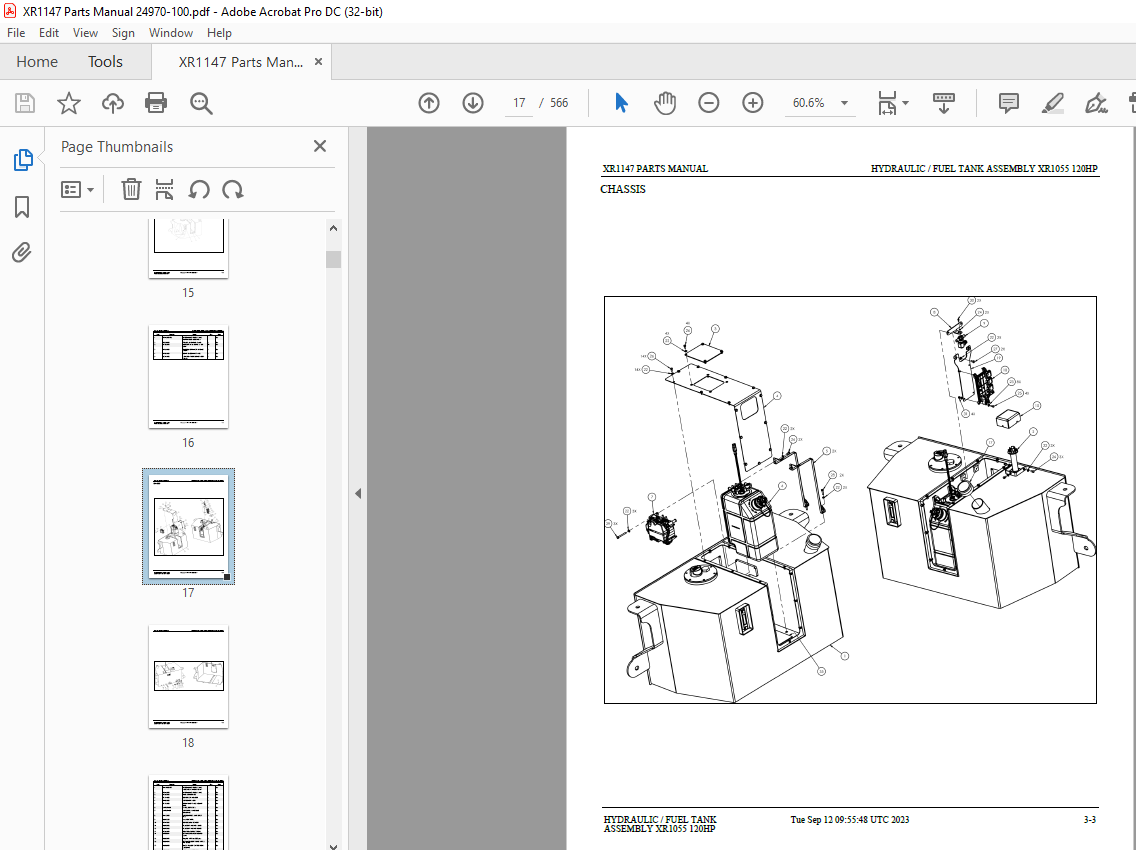Screen dimensions: 1136x850
Task: Open the File menu
Action: pos(16,33)
